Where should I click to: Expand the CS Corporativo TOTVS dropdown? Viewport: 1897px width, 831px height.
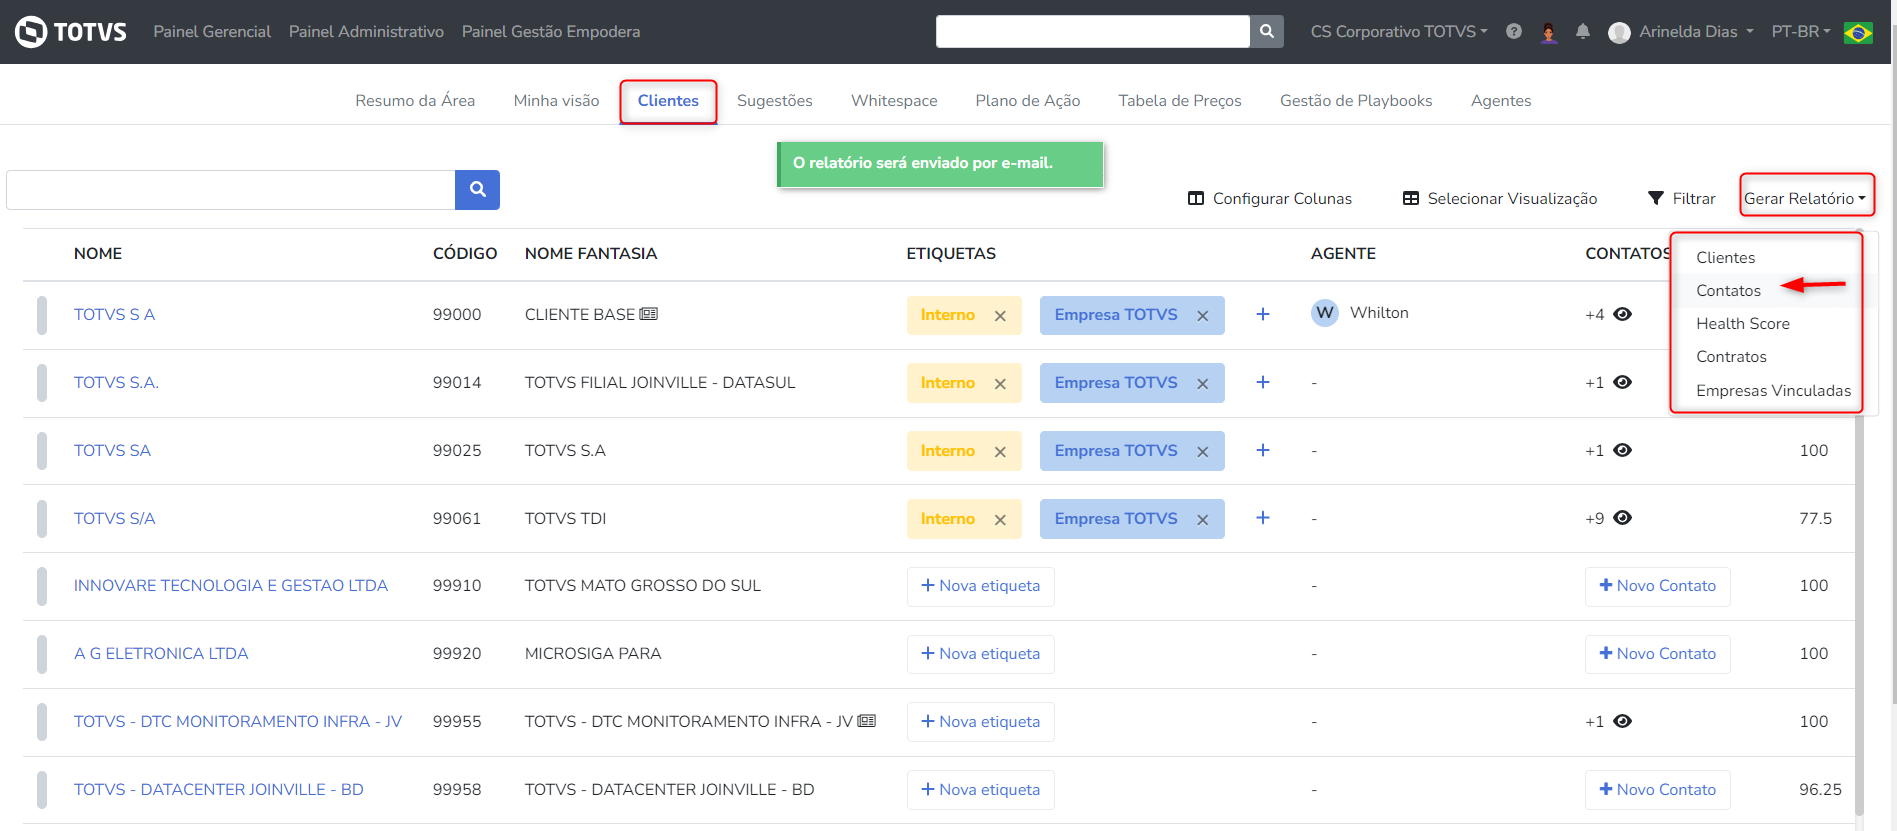point(1399,32)
